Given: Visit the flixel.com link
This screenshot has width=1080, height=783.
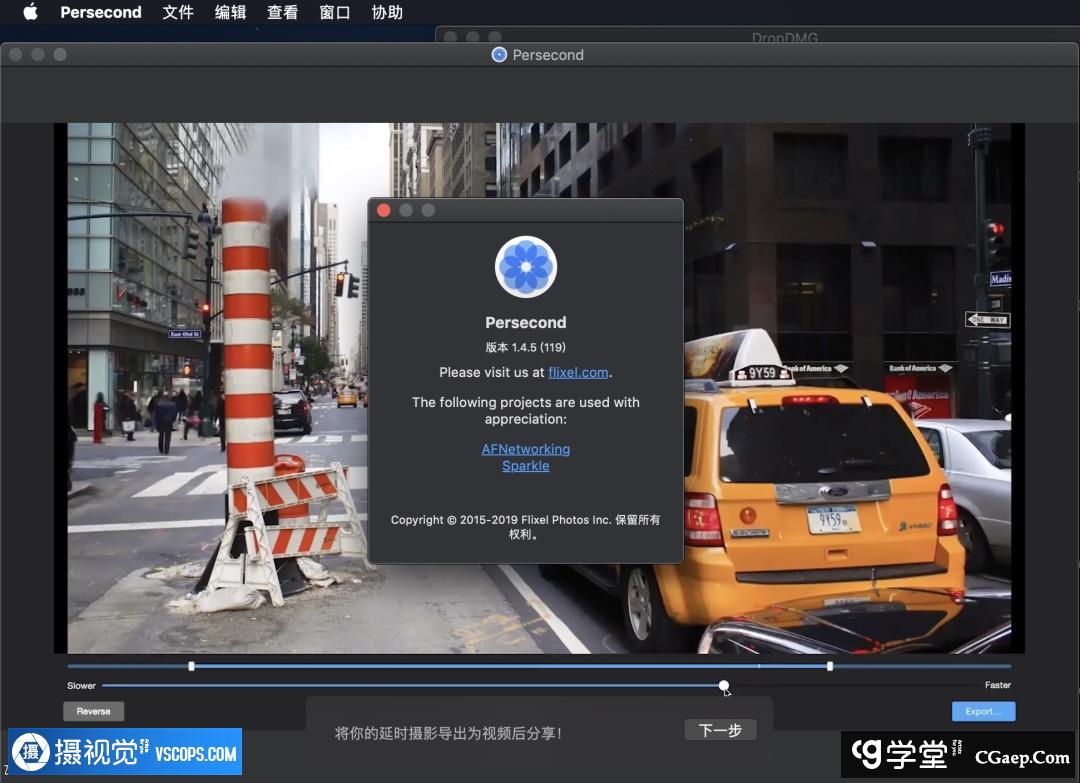Looking at the screenshot, I should [578, 372].
